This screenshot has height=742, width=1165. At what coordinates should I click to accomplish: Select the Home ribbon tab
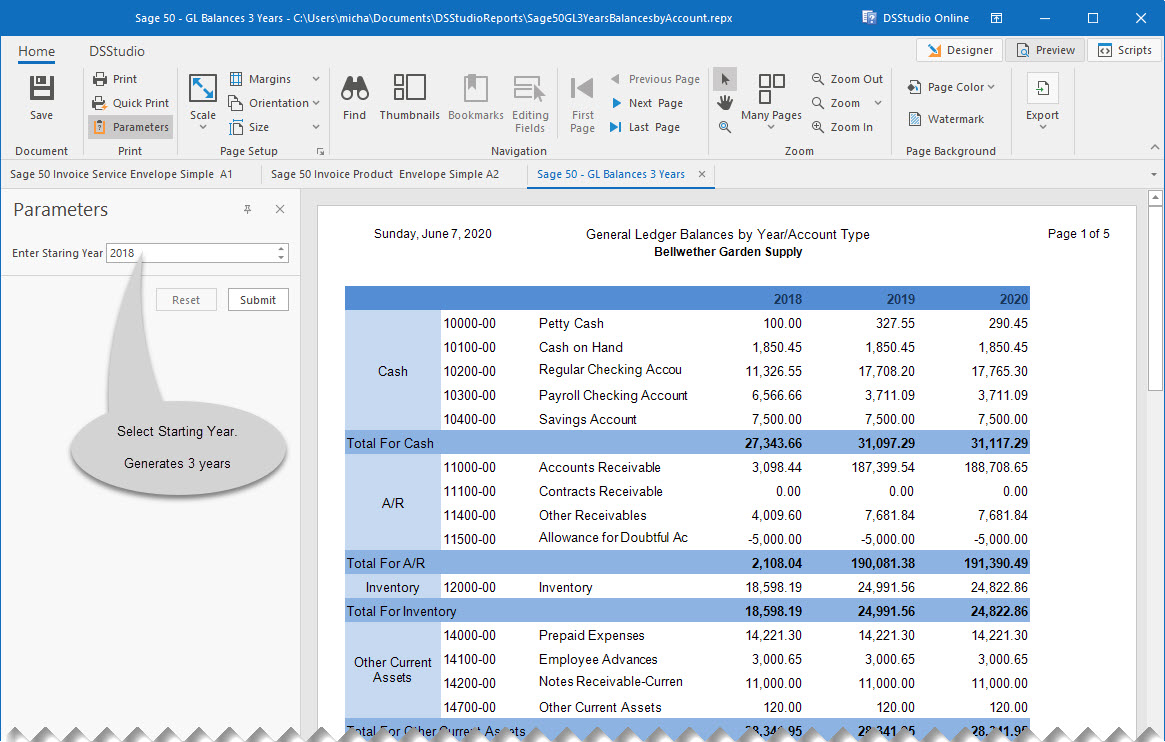[x=36, y=51]
